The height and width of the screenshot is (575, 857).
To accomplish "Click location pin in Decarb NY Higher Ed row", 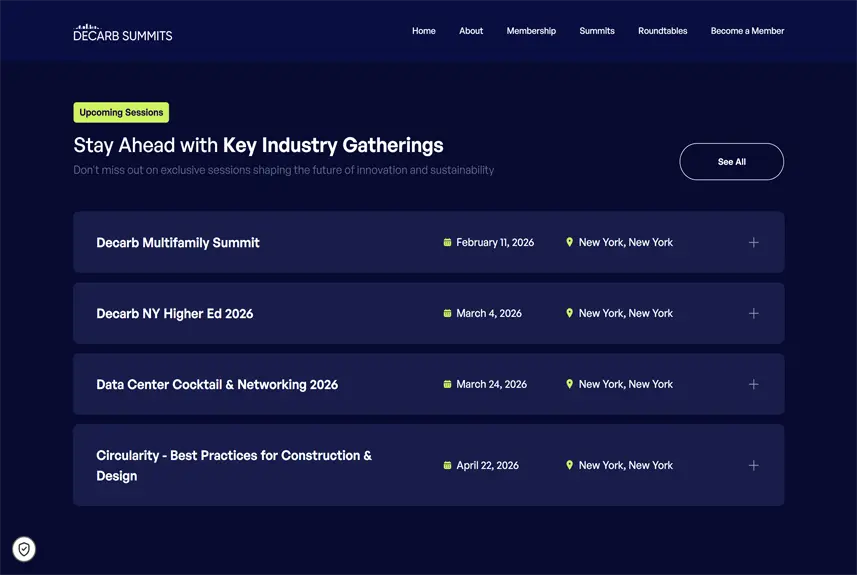I will coord(570,313).
